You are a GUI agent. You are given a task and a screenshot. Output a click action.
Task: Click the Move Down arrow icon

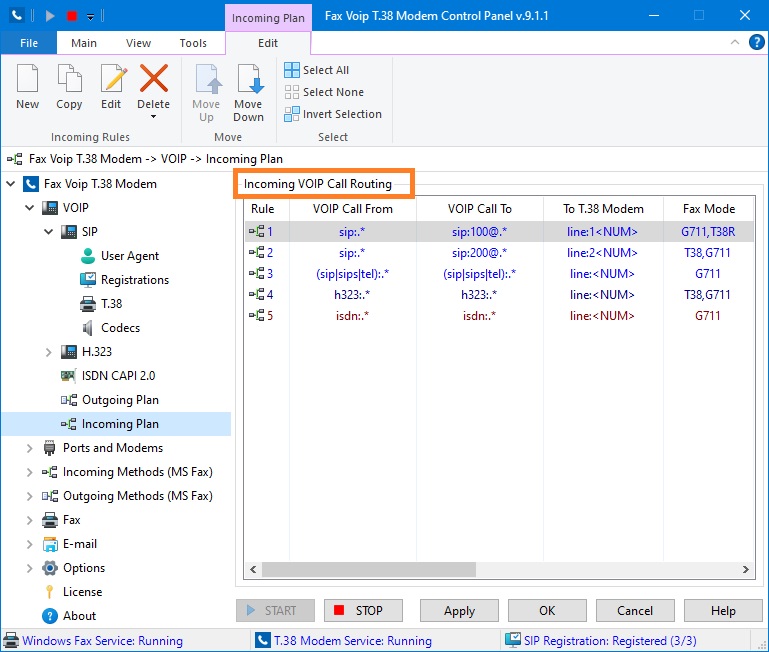(250, 78)
